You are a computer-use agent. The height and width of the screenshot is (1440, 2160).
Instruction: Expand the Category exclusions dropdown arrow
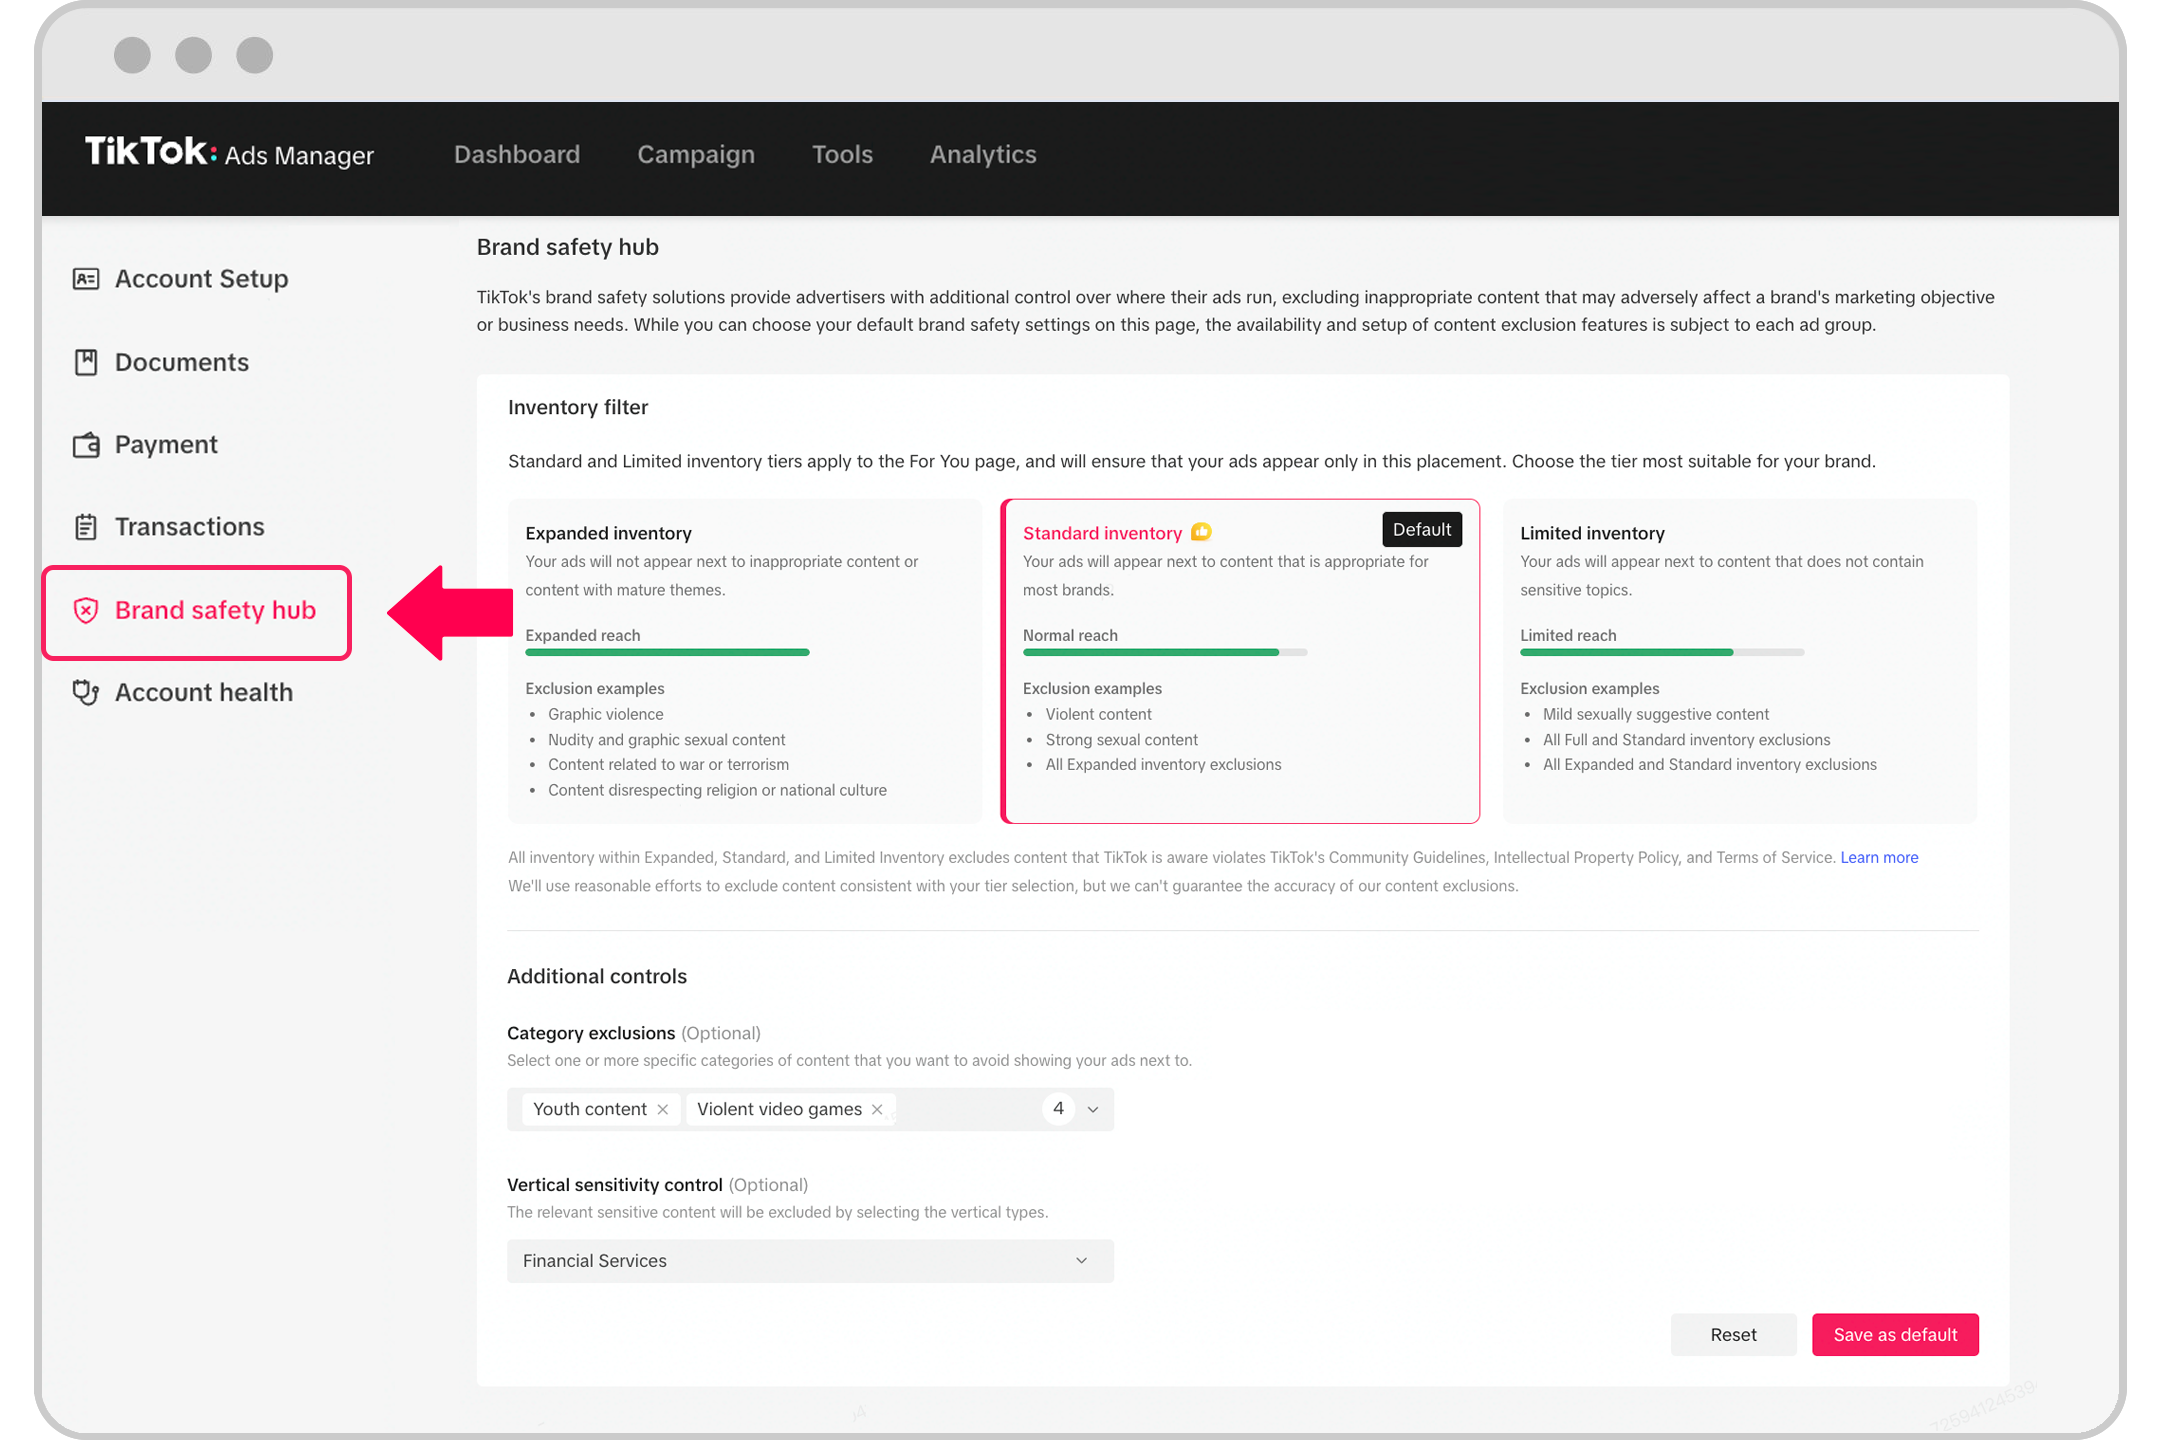(x=1093, y=1109)
